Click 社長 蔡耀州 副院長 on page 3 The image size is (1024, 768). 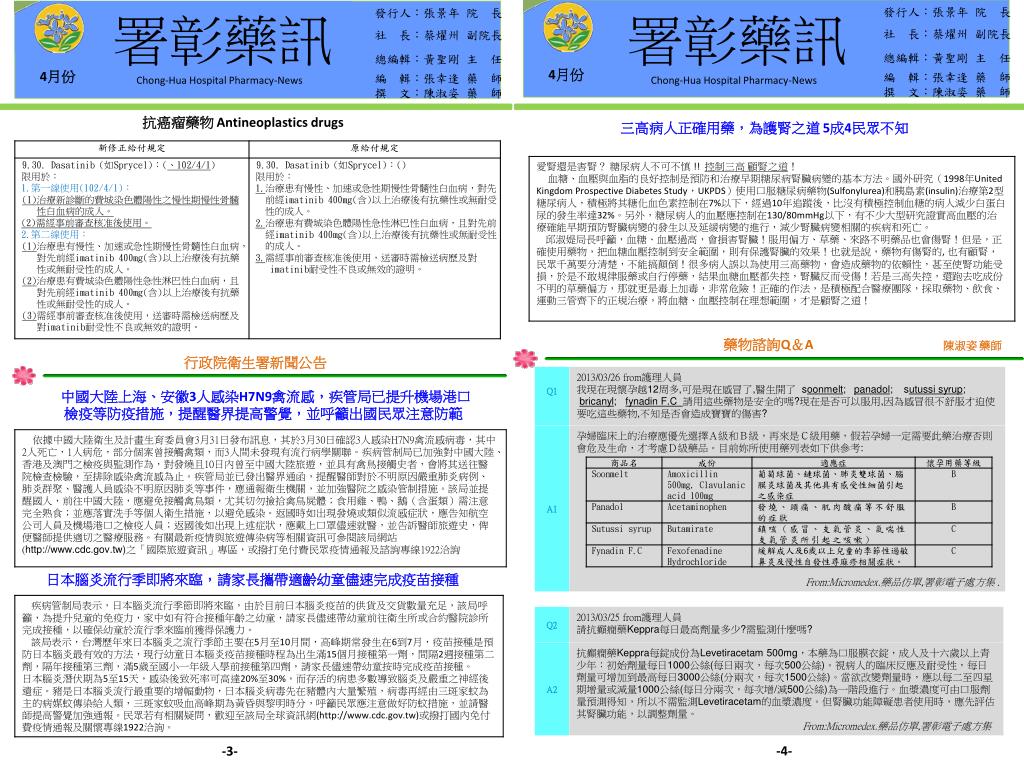coord(438,35)
